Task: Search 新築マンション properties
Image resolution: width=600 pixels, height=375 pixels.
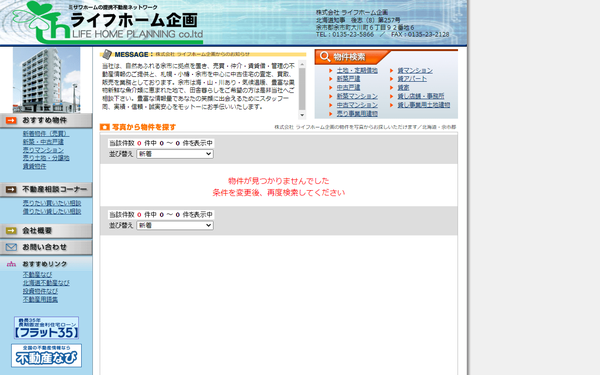Action: point(357,96)
